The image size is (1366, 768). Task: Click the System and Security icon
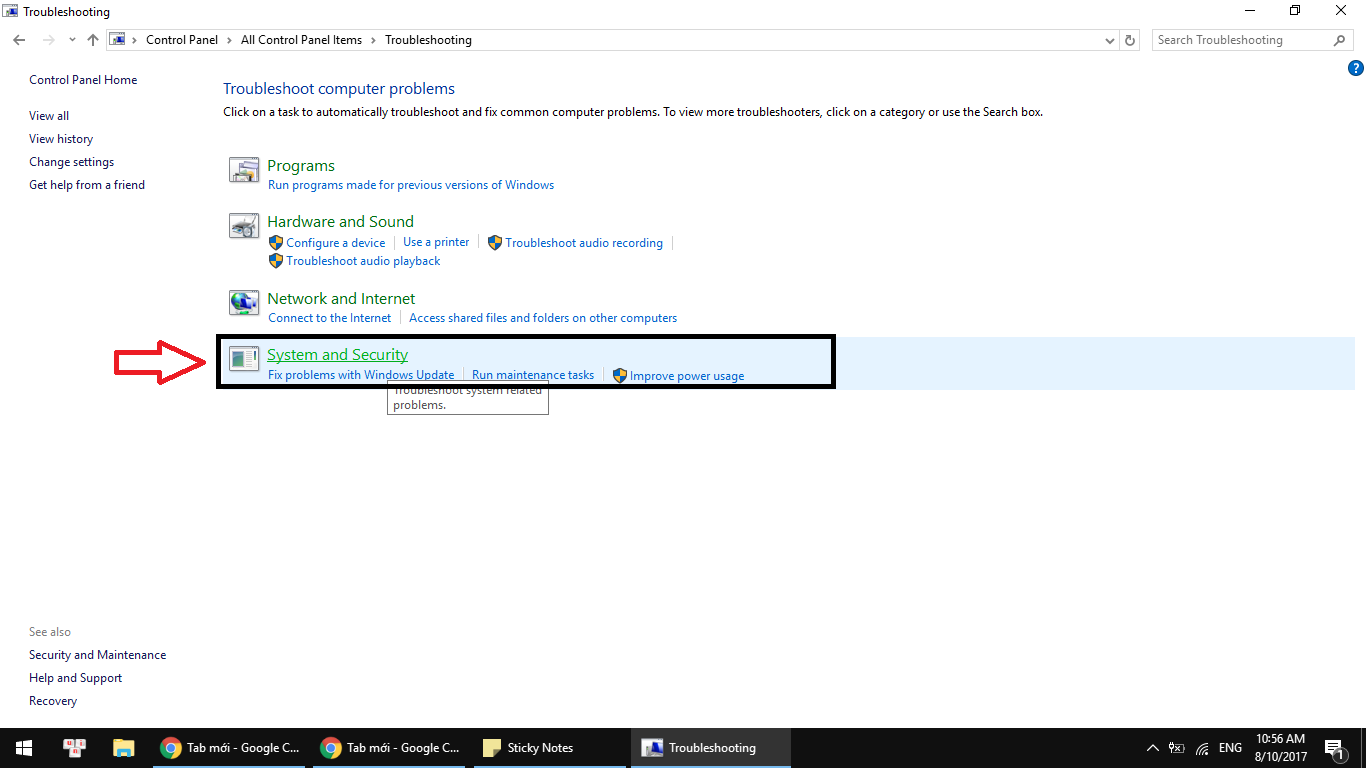point(244,359)
